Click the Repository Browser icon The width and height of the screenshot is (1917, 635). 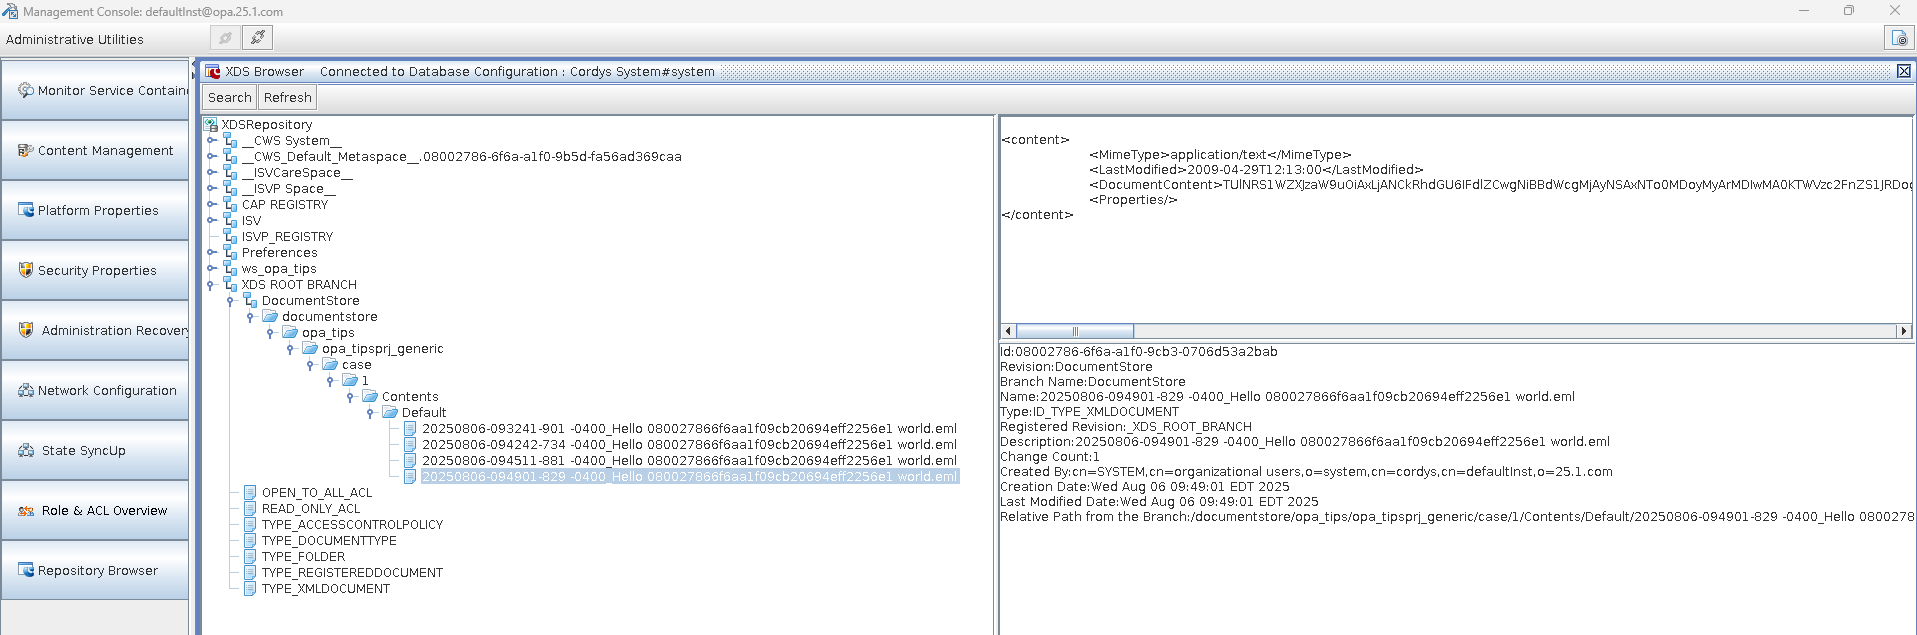(26, 570)
